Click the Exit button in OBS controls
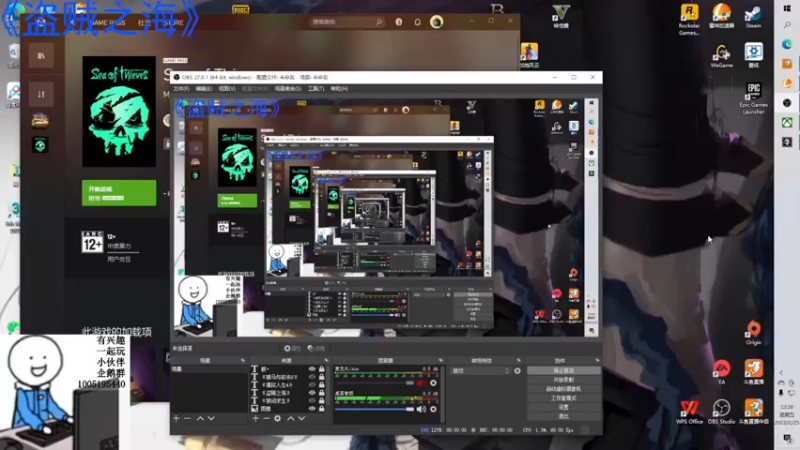 pos(563,416)
